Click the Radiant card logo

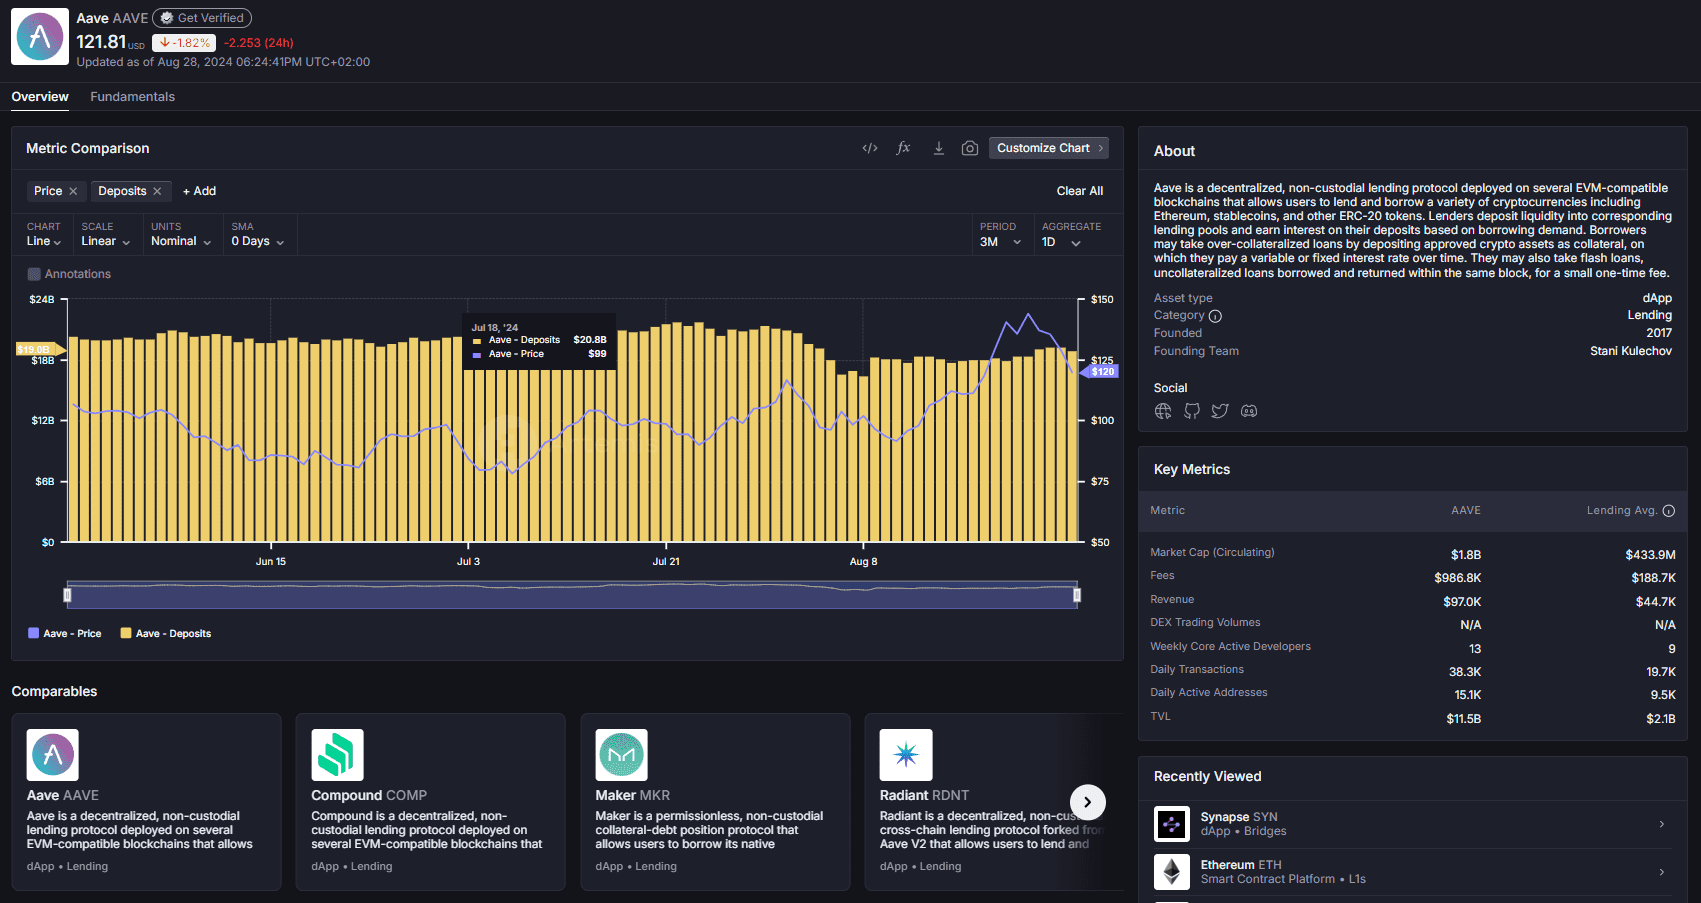point(906,755)
